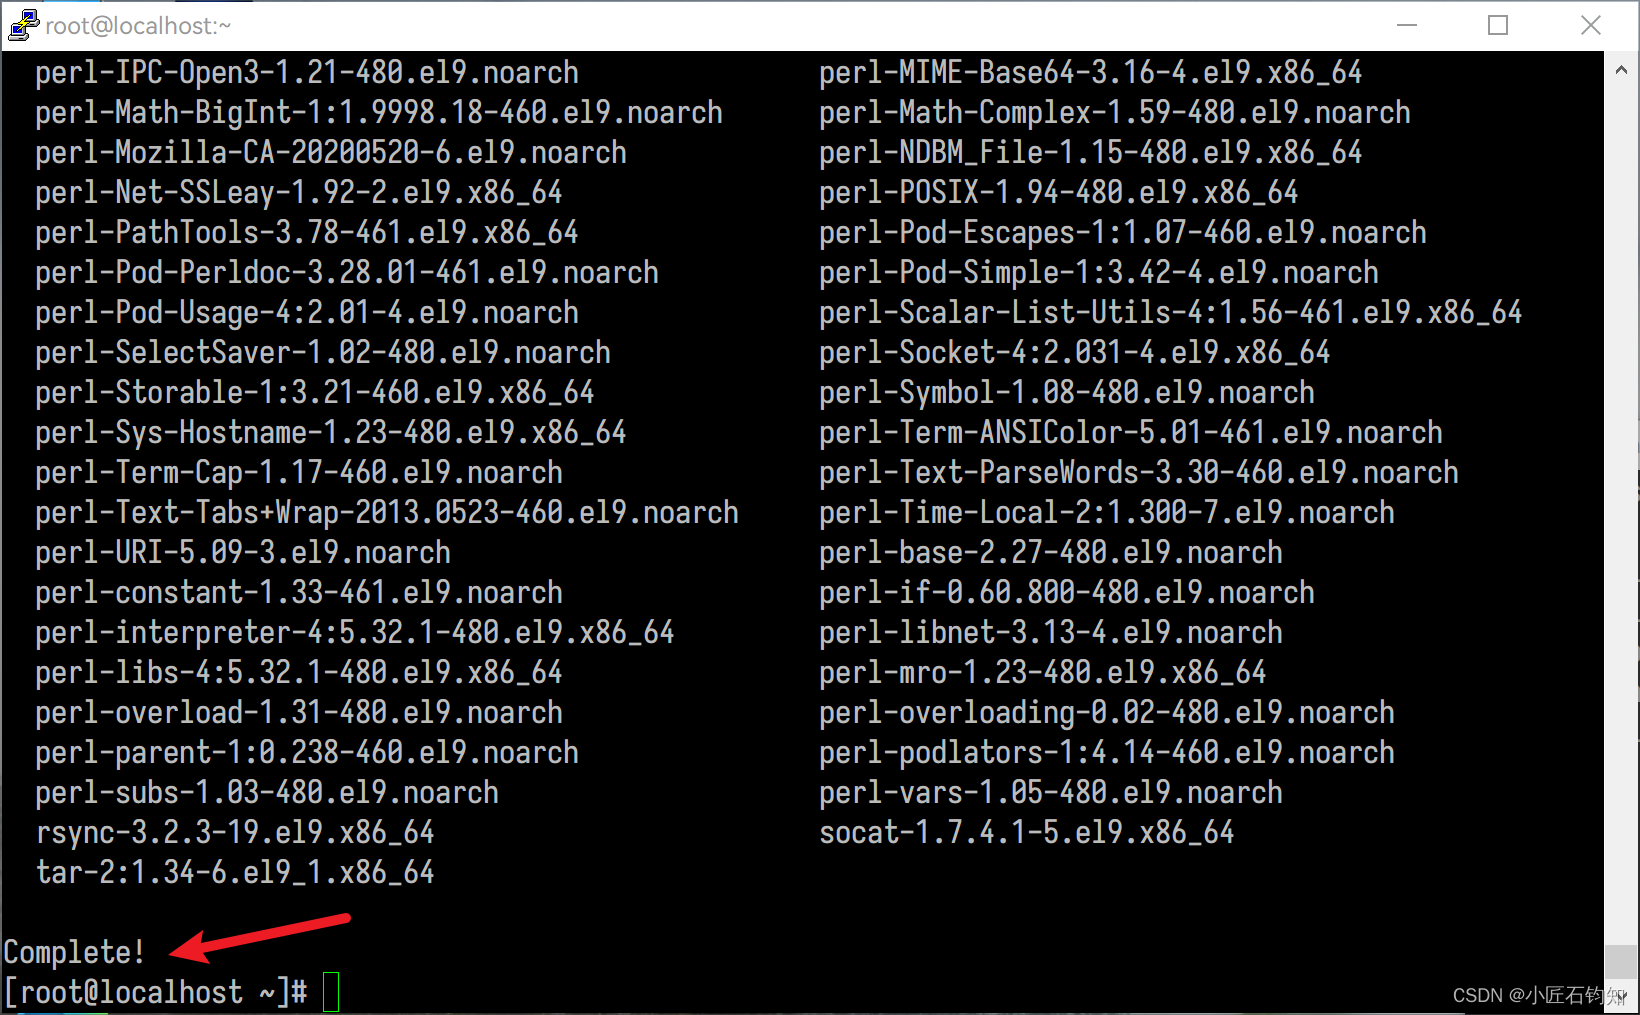Viewport: 1640px width, 1015px height.
Task: Click the PuTTY icon in title bar
Action: [x=23, y=26]
